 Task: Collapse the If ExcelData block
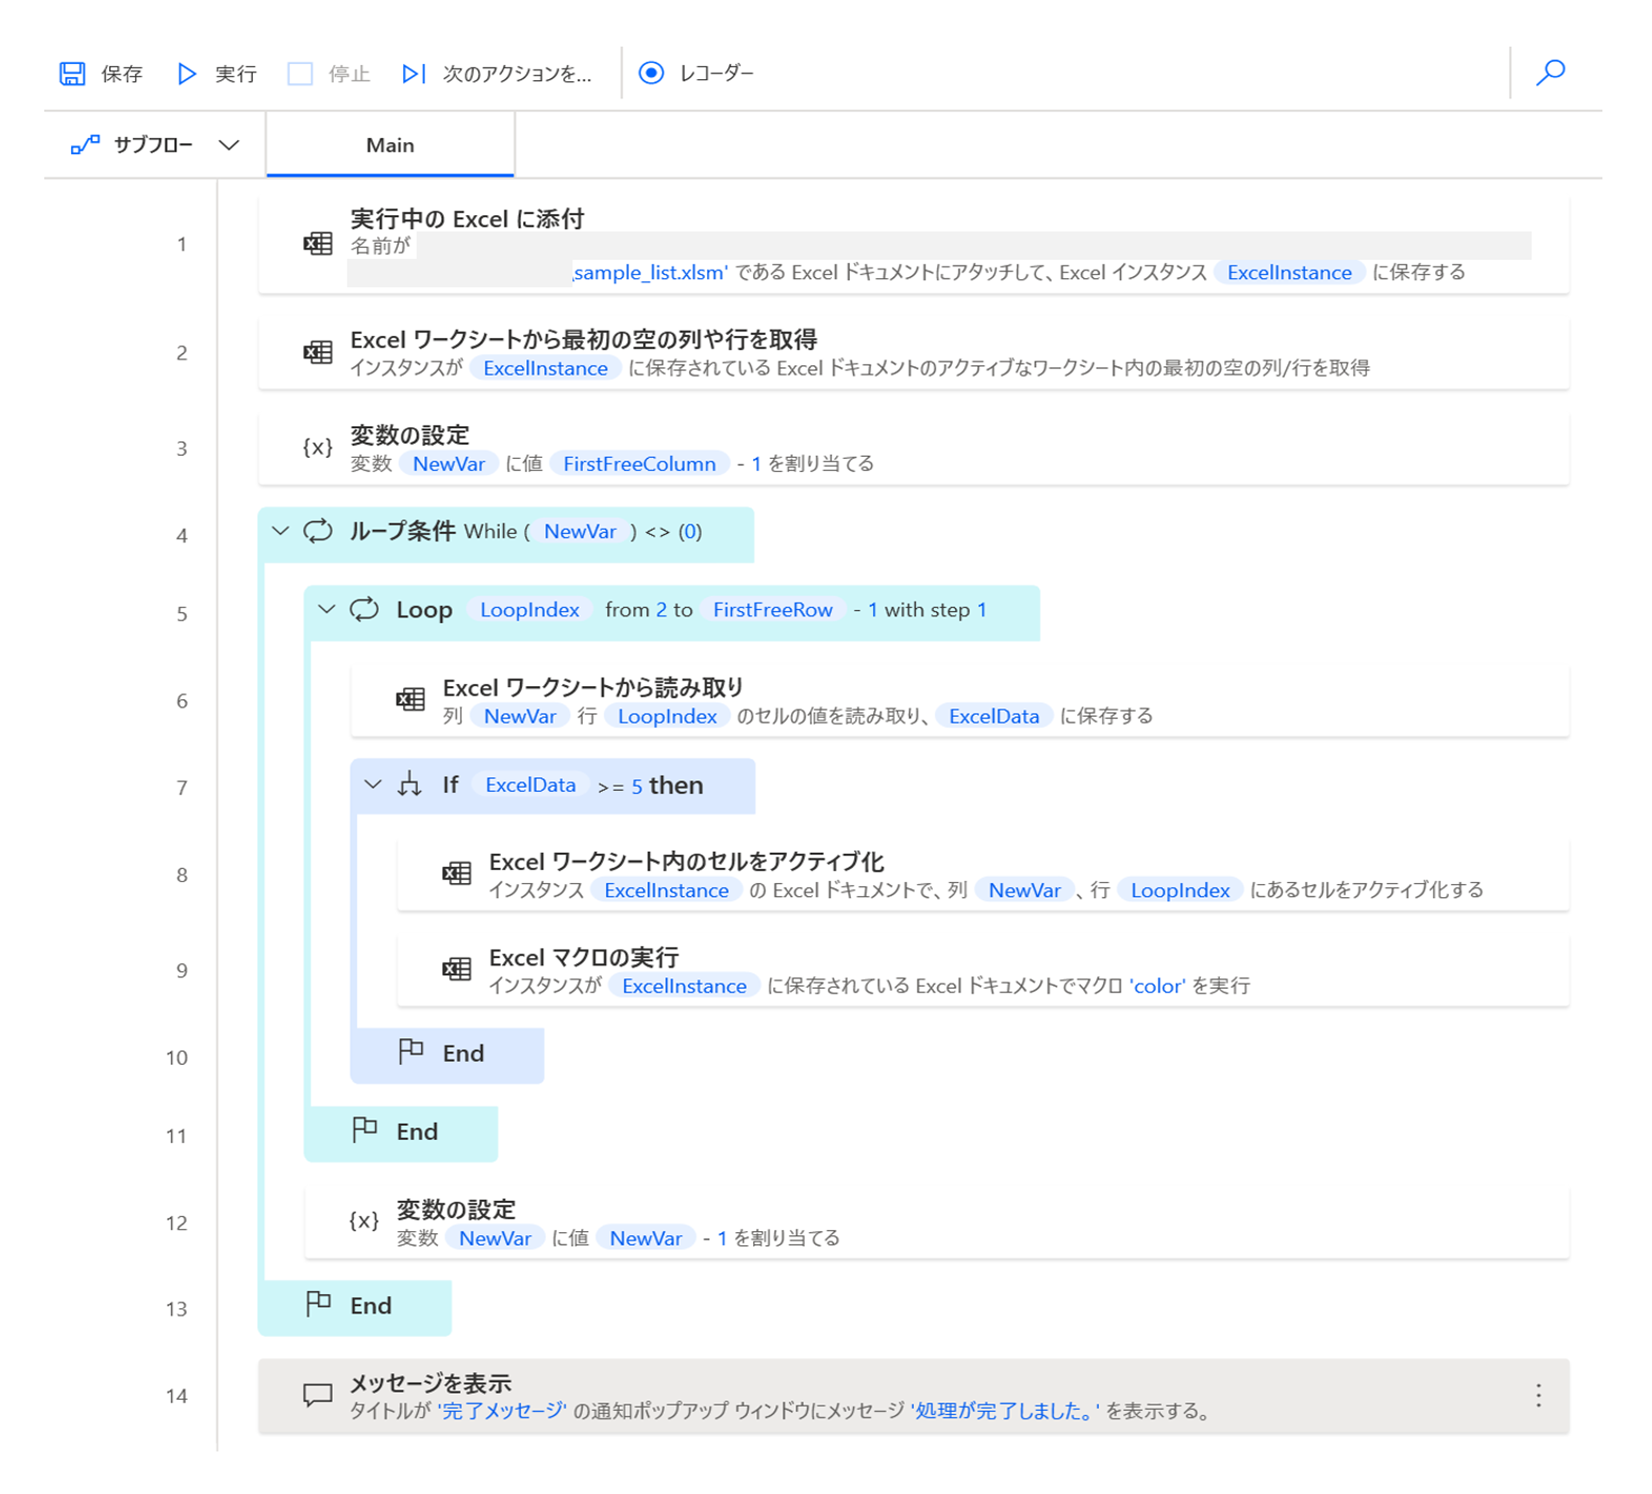coord(373,785)
